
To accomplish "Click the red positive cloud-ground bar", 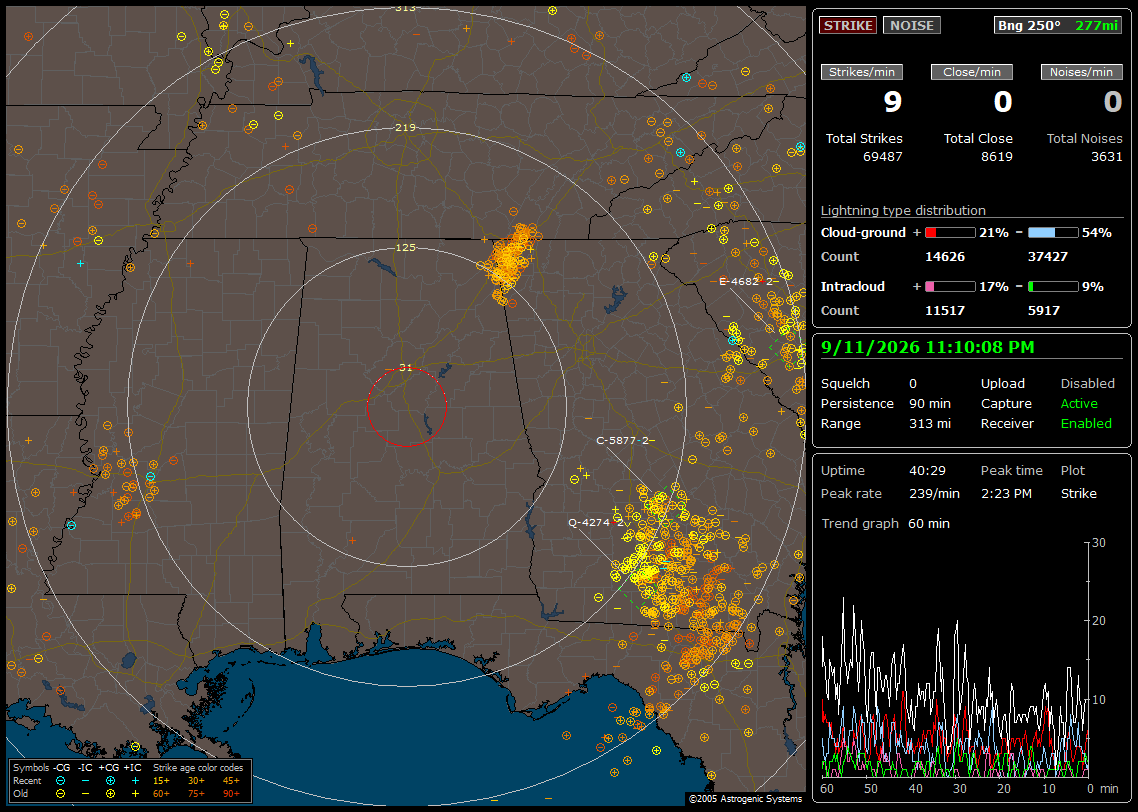I will coord(950,233).
